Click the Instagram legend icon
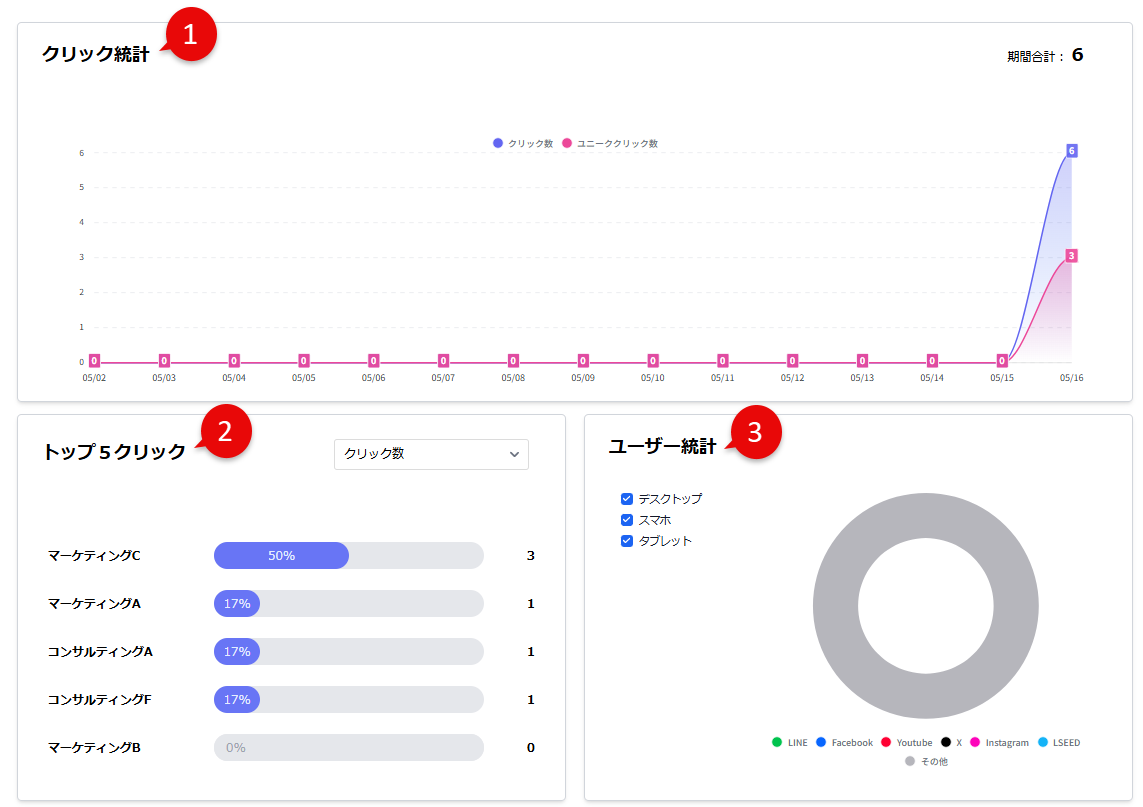1143x807 pixels. pyautogui.click(x=974, y=743)
